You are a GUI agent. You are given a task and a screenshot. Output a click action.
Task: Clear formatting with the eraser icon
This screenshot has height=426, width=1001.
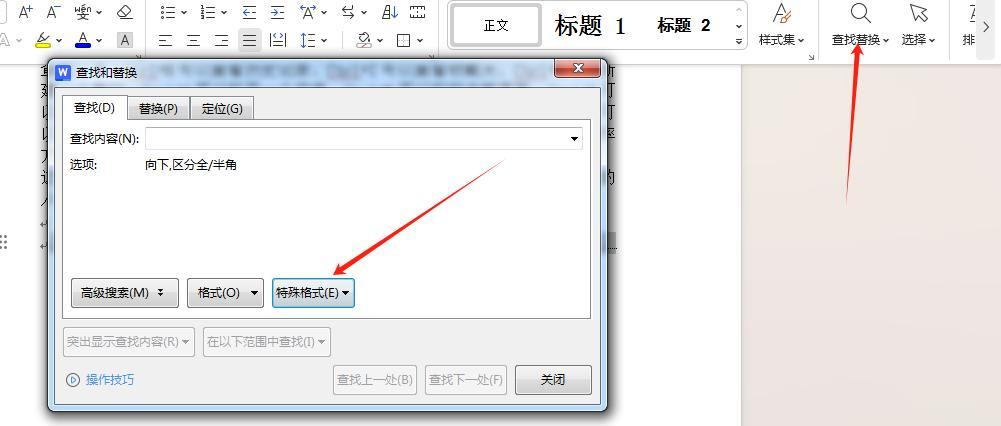click(125, 11)
